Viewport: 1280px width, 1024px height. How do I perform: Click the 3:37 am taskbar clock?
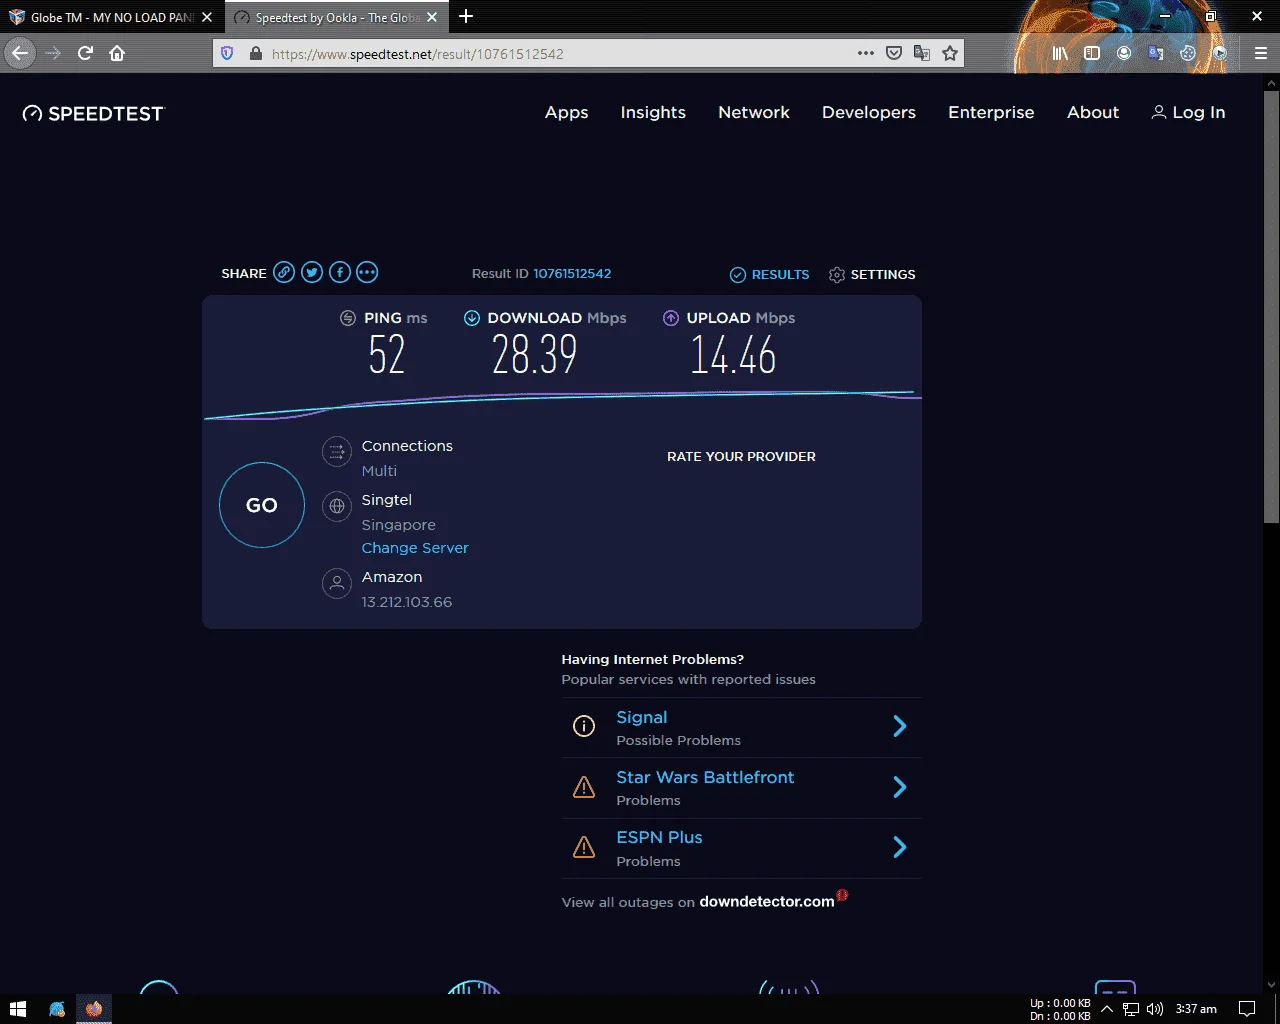click(x=1196, y=1008)
